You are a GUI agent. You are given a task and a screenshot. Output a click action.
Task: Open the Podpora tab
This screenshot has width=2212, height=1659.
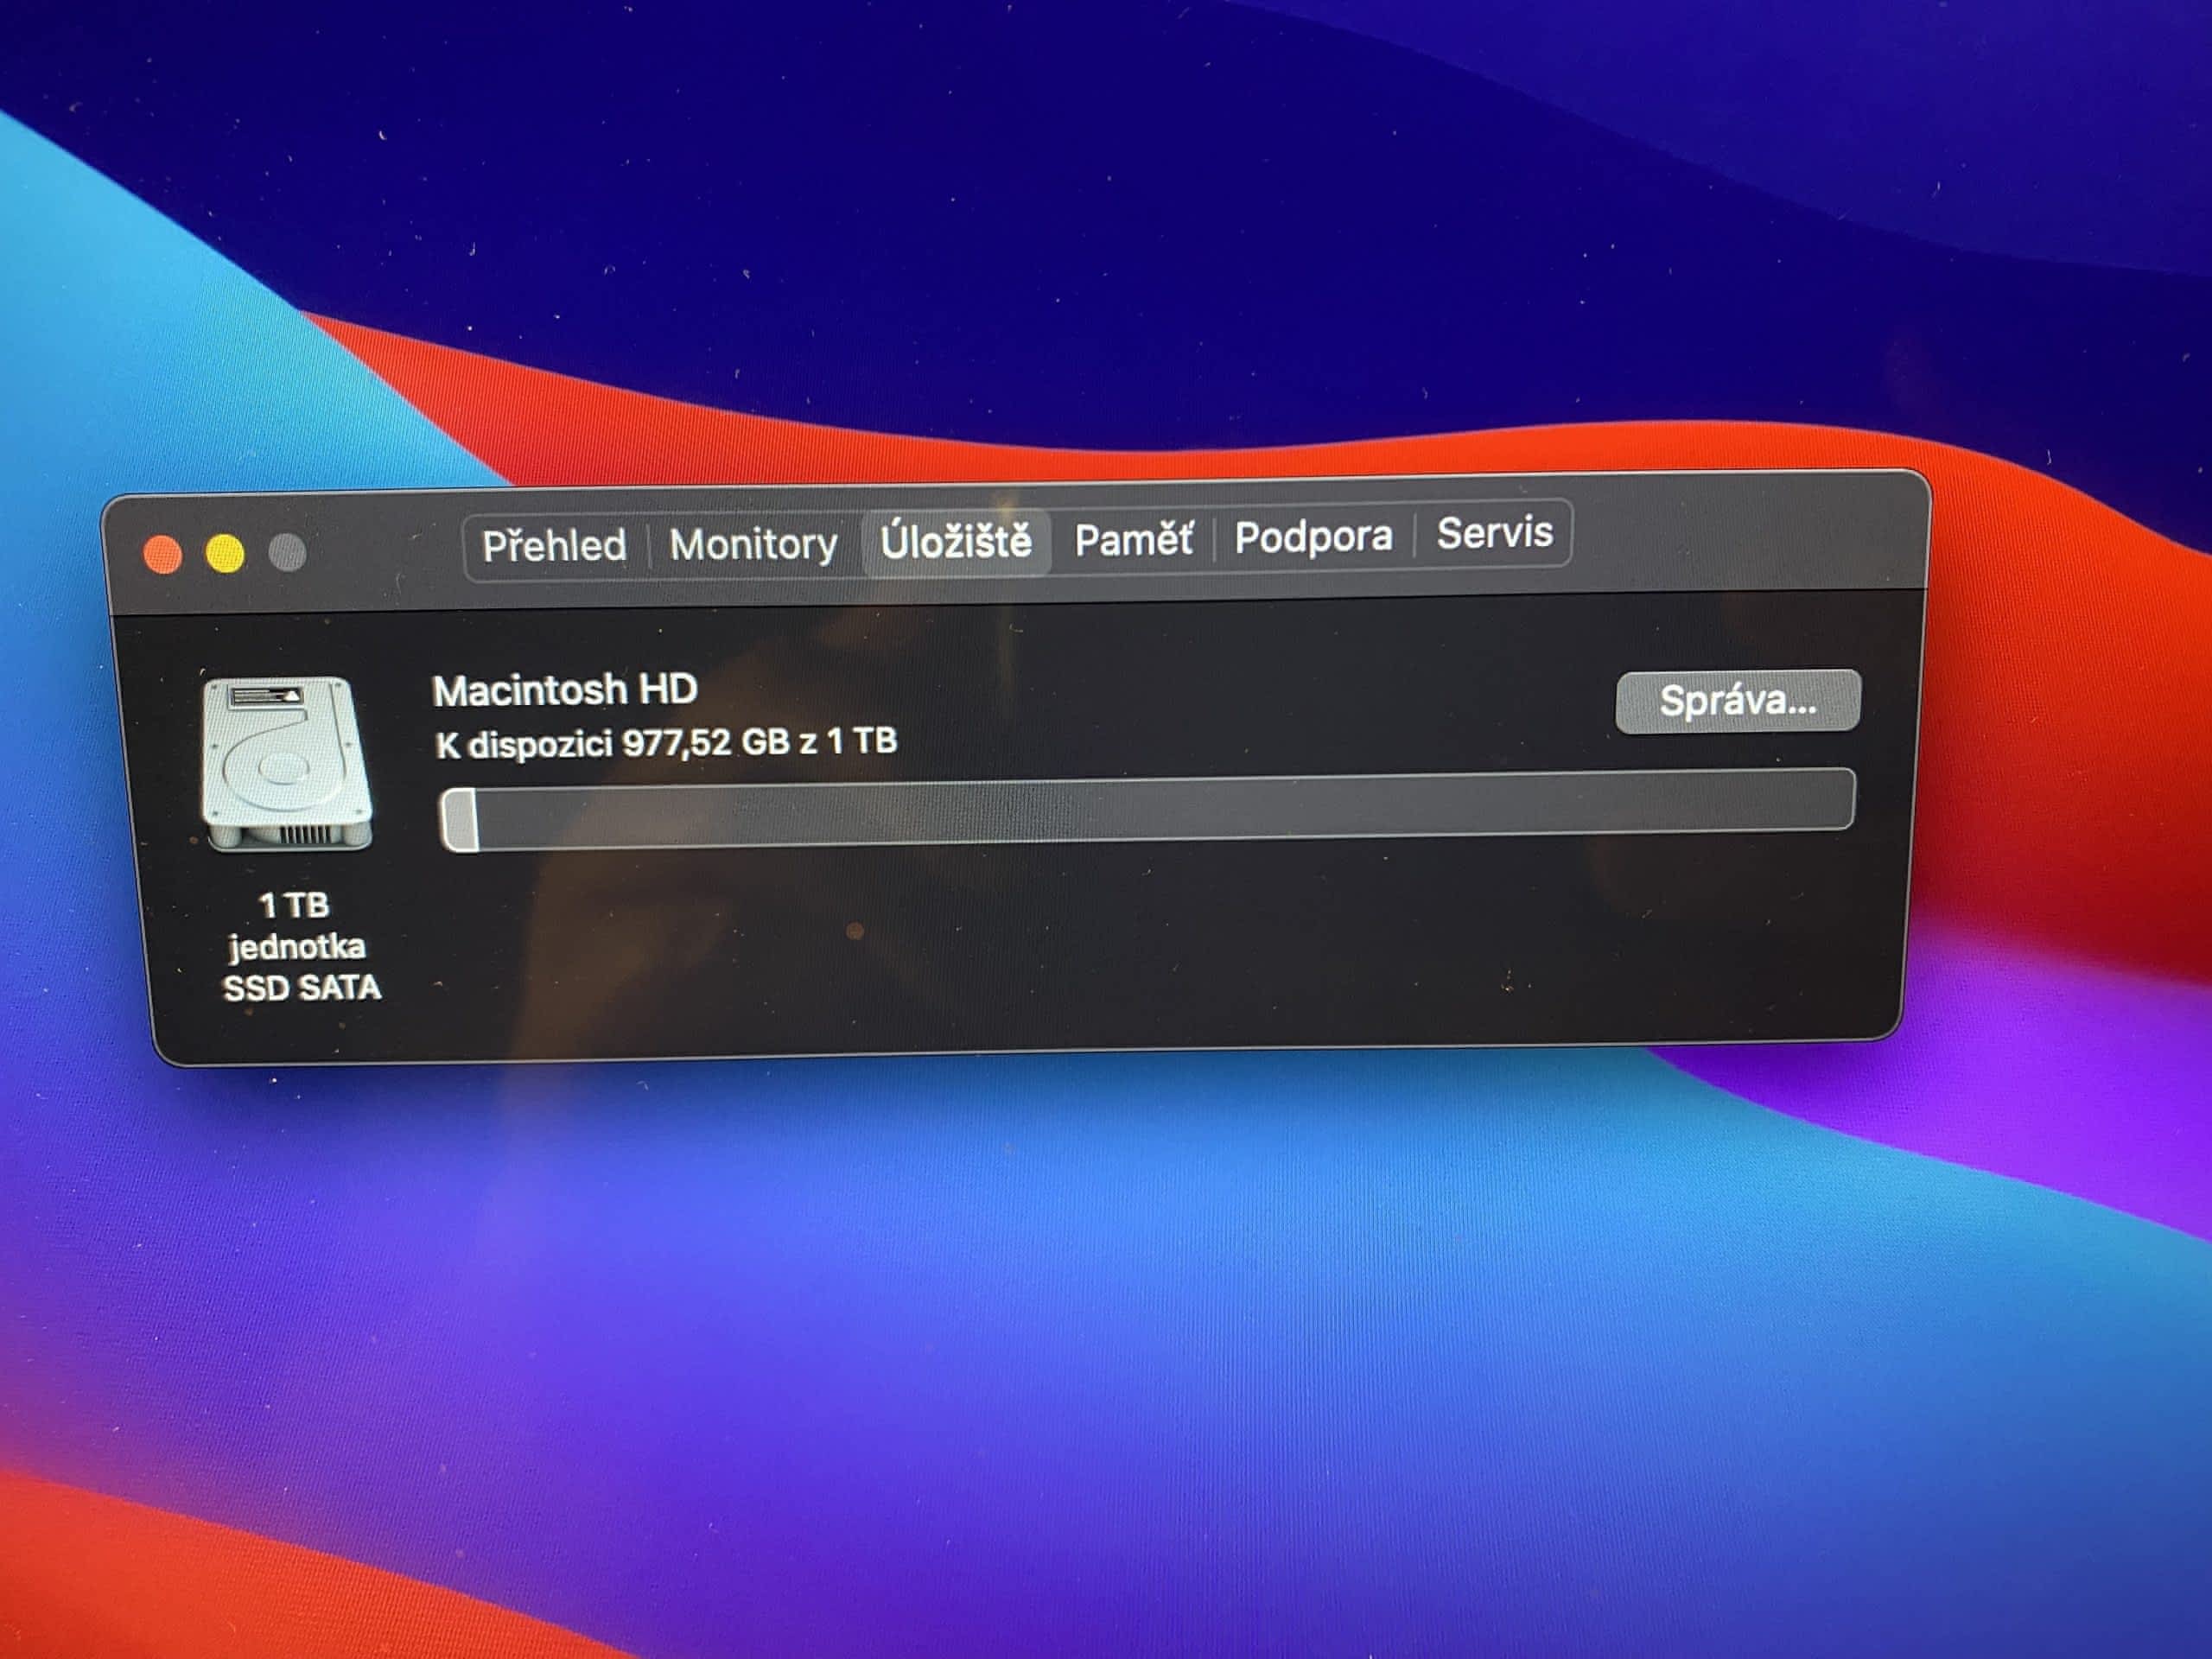[1313, 537]
